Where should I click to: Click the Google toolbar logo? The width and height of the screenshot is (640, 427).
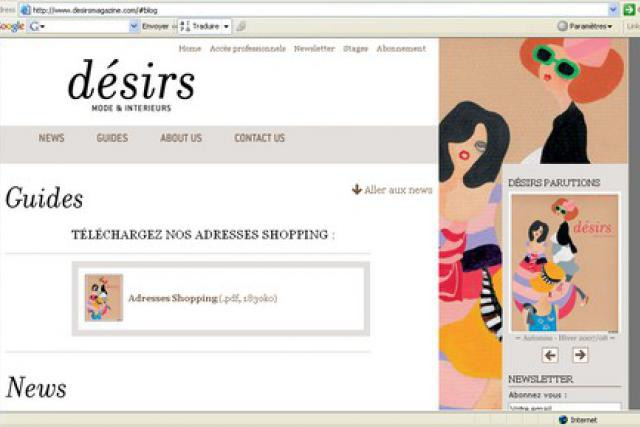coord(12,27)
